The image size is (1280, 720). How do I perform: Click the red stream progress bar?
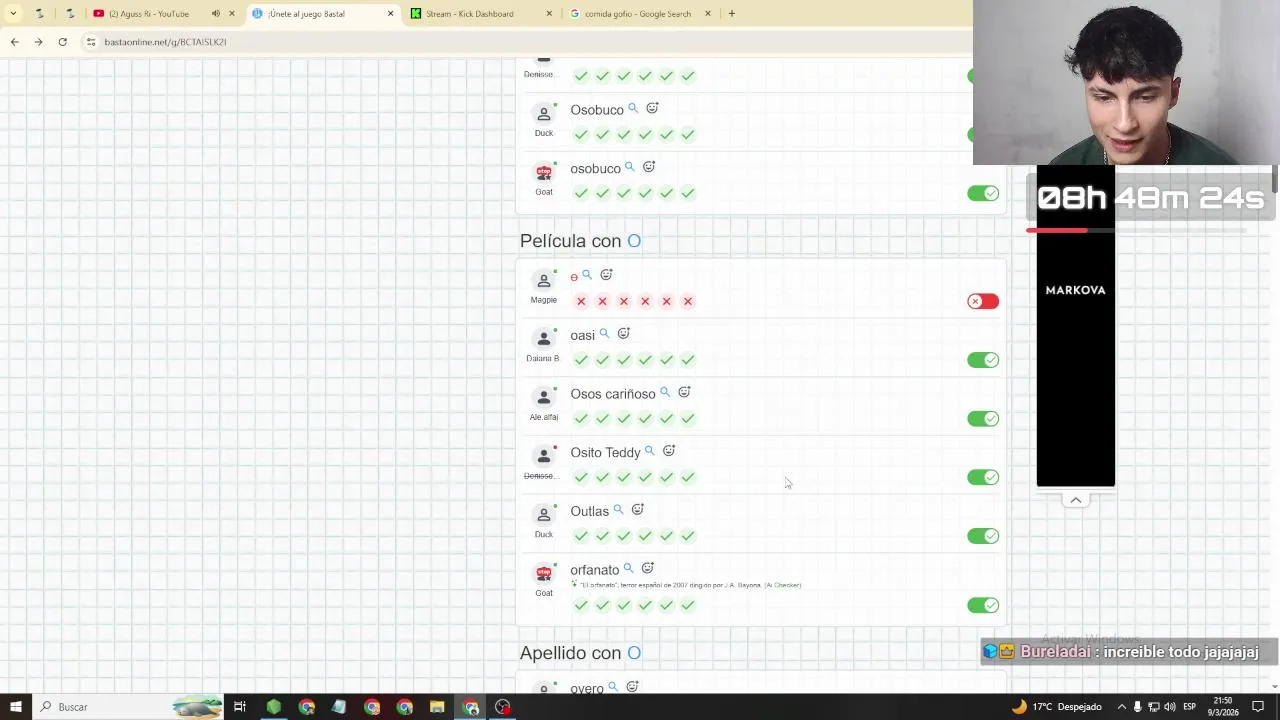pyautogui.click(x=1057, y=231)
